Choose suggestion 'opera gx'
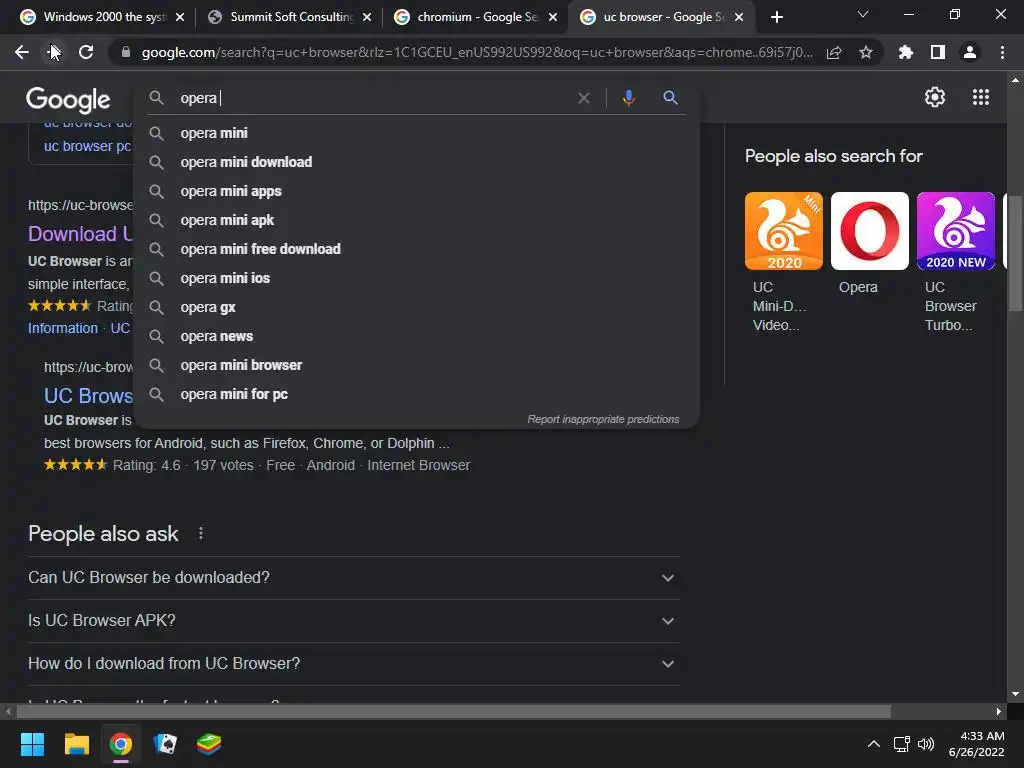The image size is (1024, 768). coord(416,307)
